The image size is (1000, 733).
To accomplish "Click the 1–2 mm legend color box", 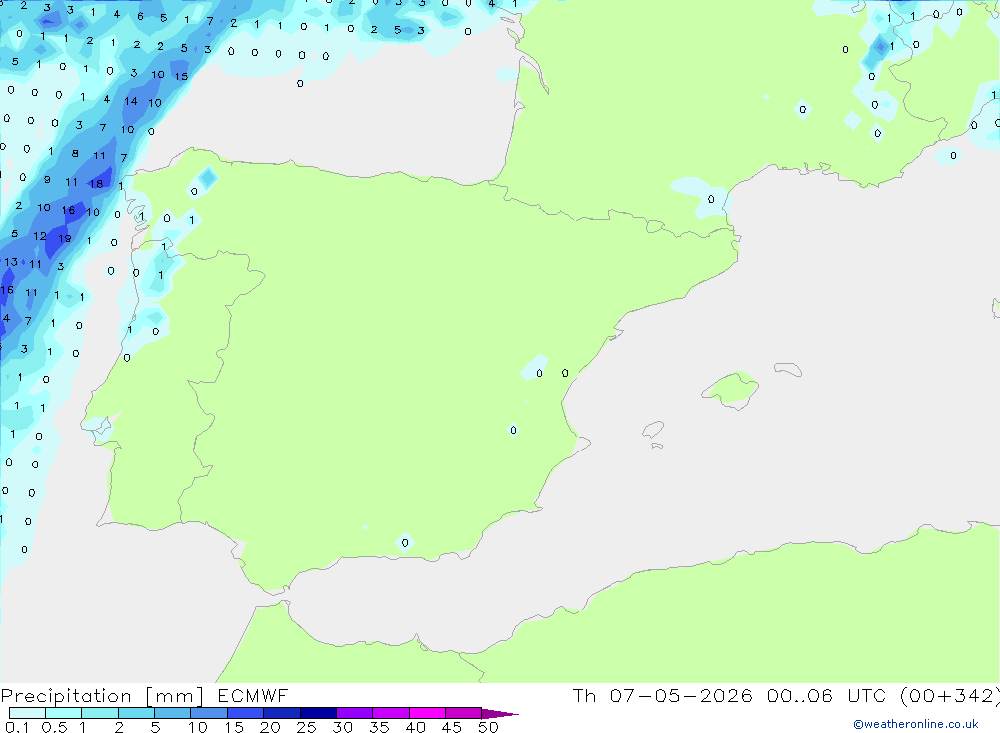I will pos(100,713).
